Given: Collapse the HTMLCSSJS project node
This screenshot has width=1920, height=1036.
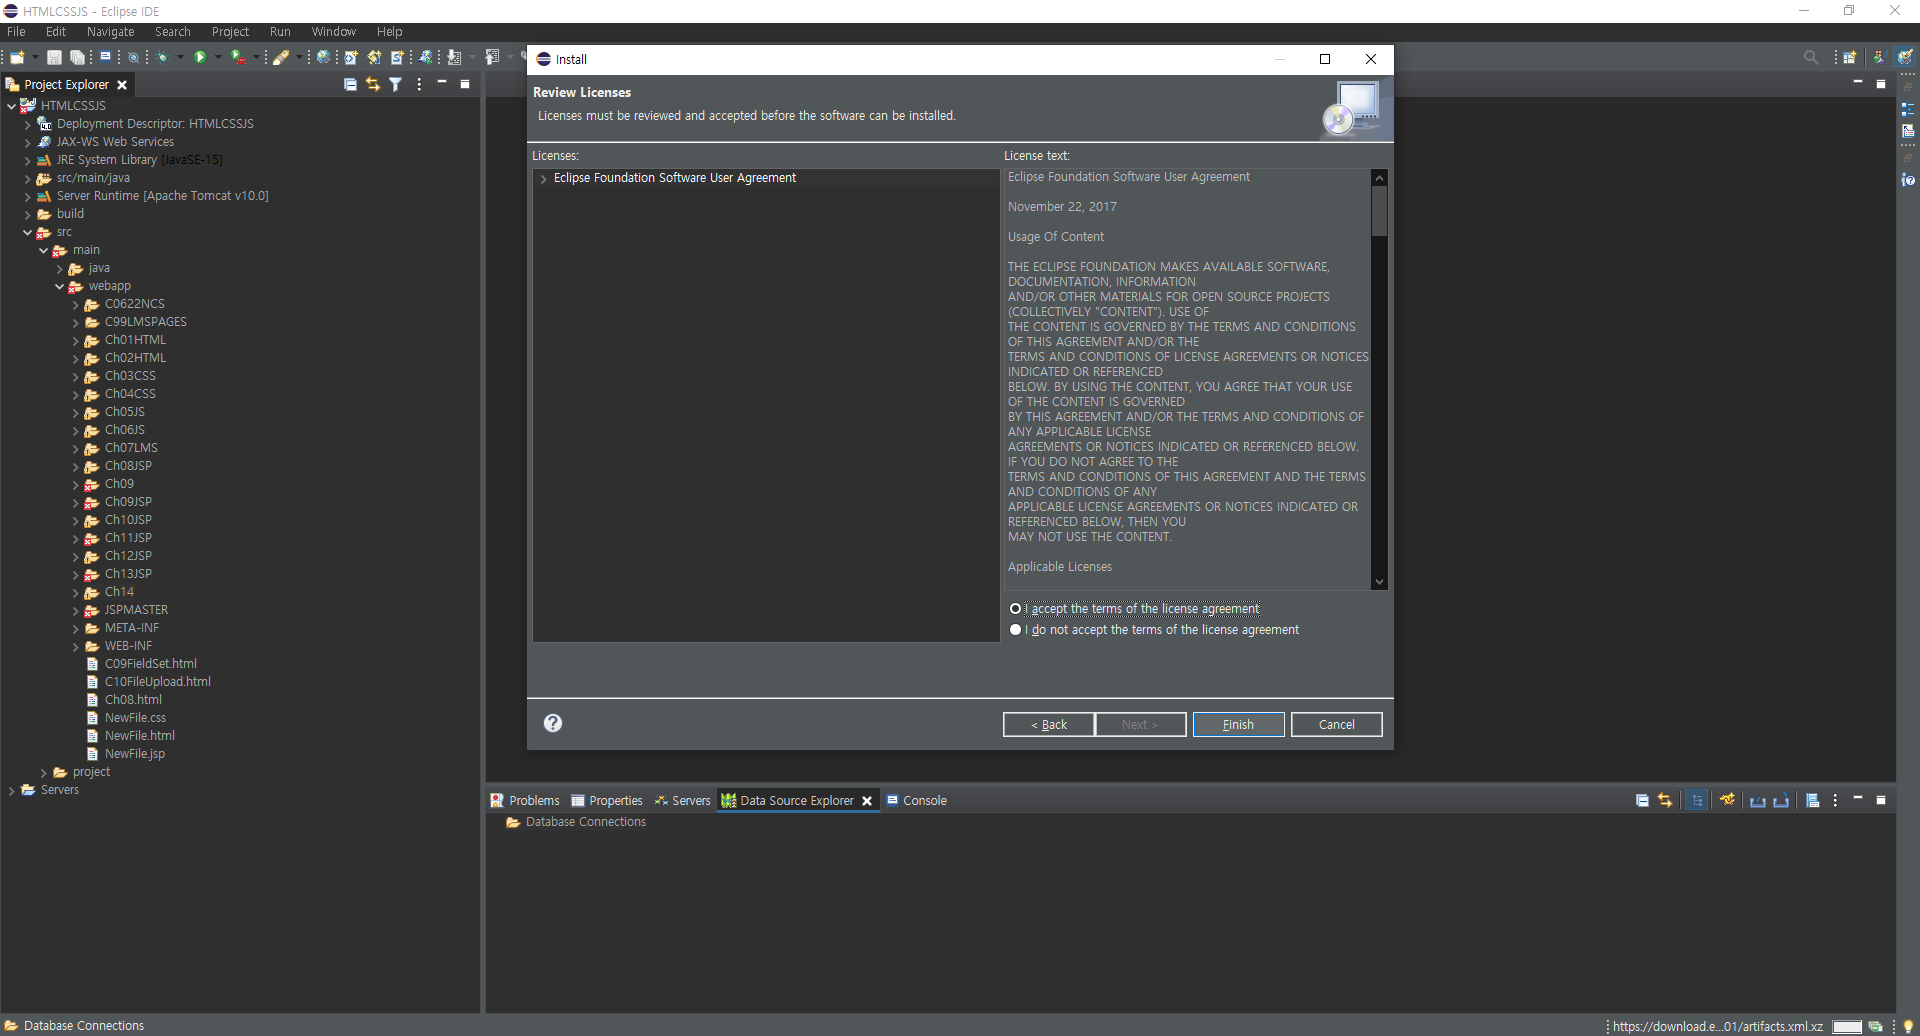Looking at the screenshot, I should point(11,106).
